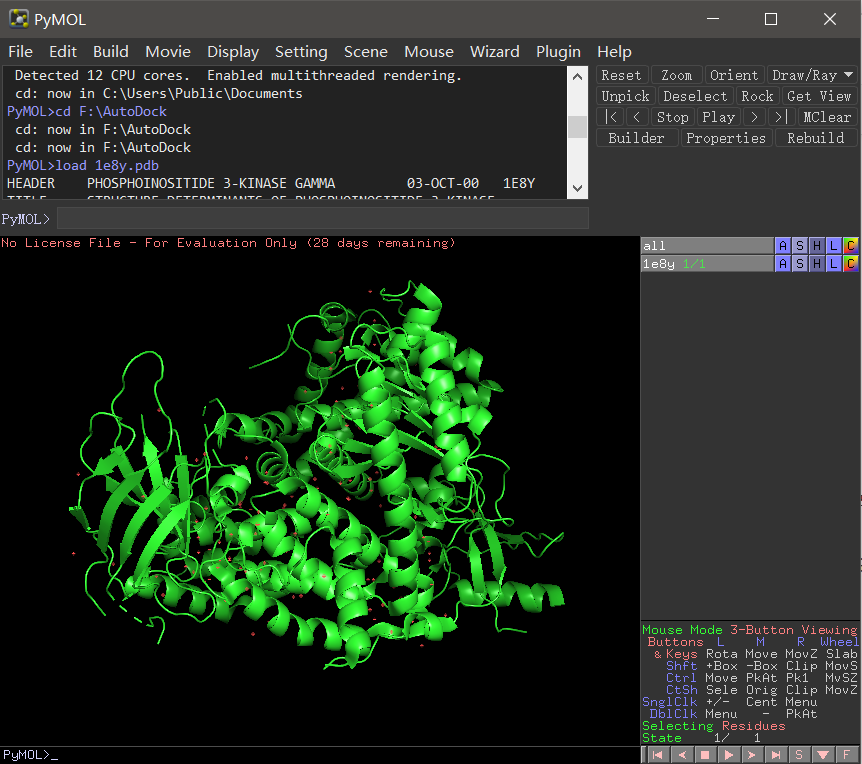
Task: Step back one frame in bottom playback bar
Action: tap(682, 755)
